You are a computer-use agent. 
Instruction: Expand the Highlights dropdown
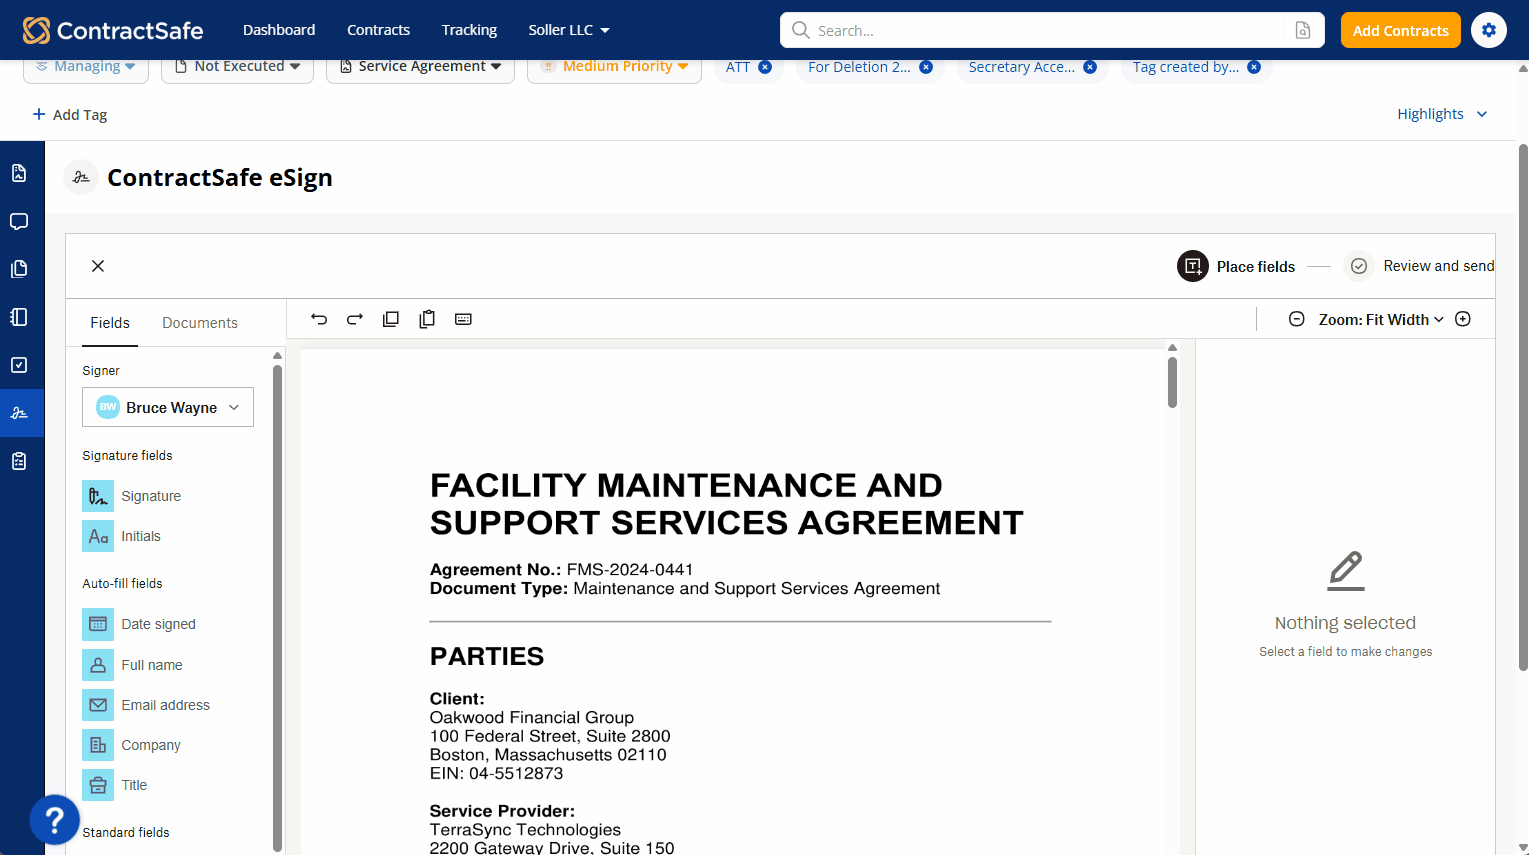(1442, 114)
